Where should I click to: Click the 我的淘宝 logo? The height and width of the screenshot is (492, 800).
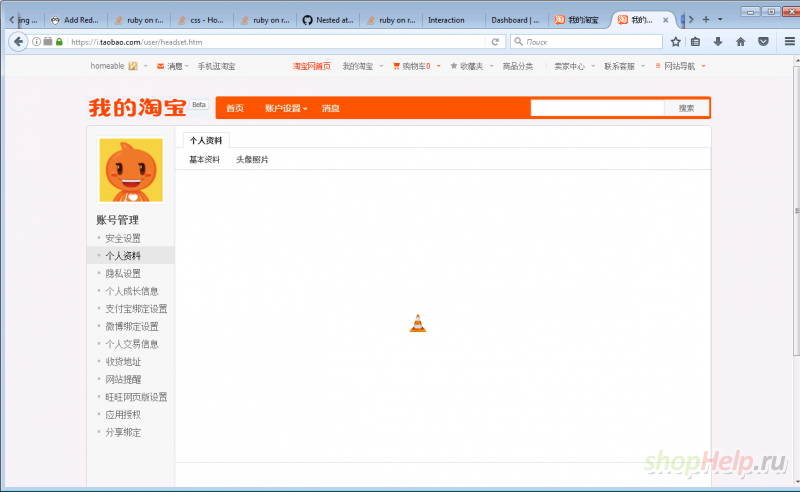137,108
